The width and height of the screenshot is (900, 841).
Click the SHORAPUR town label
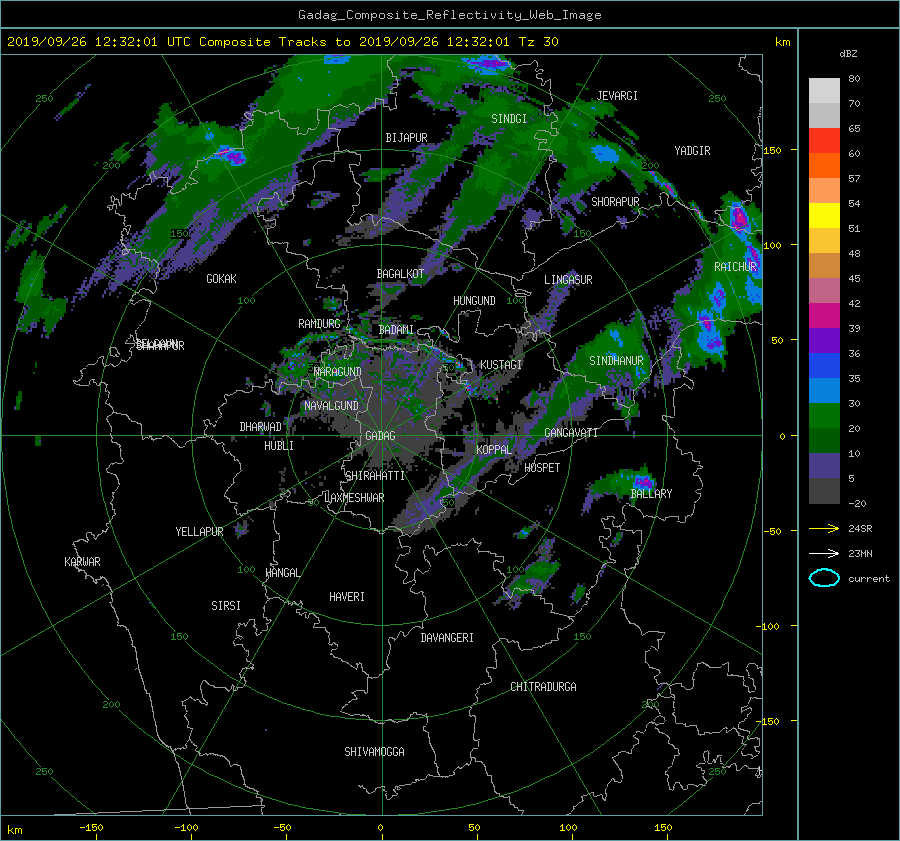coord(615,201)
